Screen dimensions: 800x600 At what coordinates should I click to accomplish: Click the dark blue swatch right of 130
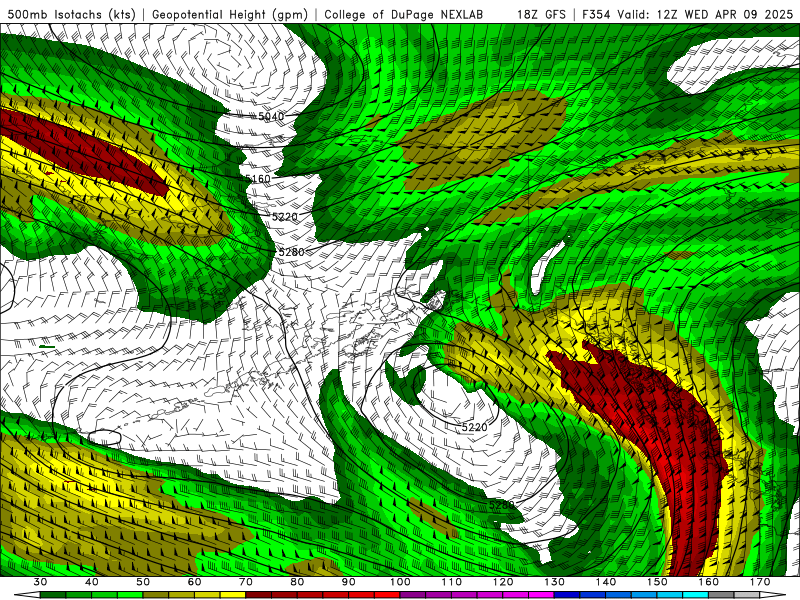point(567,595)
